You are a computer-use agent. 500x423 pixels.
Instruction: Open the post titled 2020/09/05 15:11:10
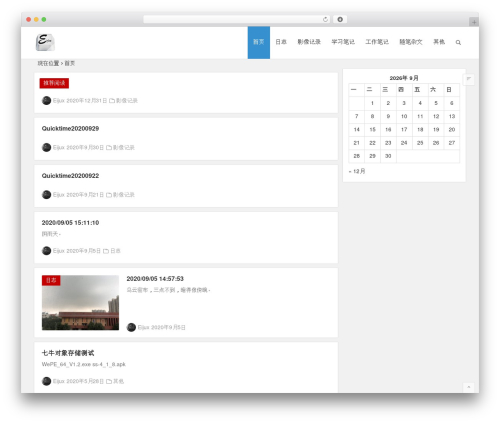coord(70,223)
